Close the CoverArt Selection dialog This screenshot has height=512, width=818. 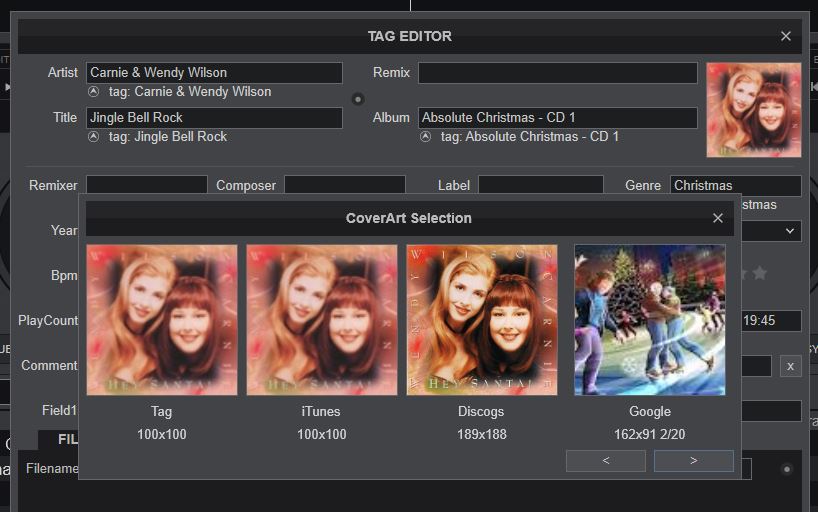click(718, 218)
